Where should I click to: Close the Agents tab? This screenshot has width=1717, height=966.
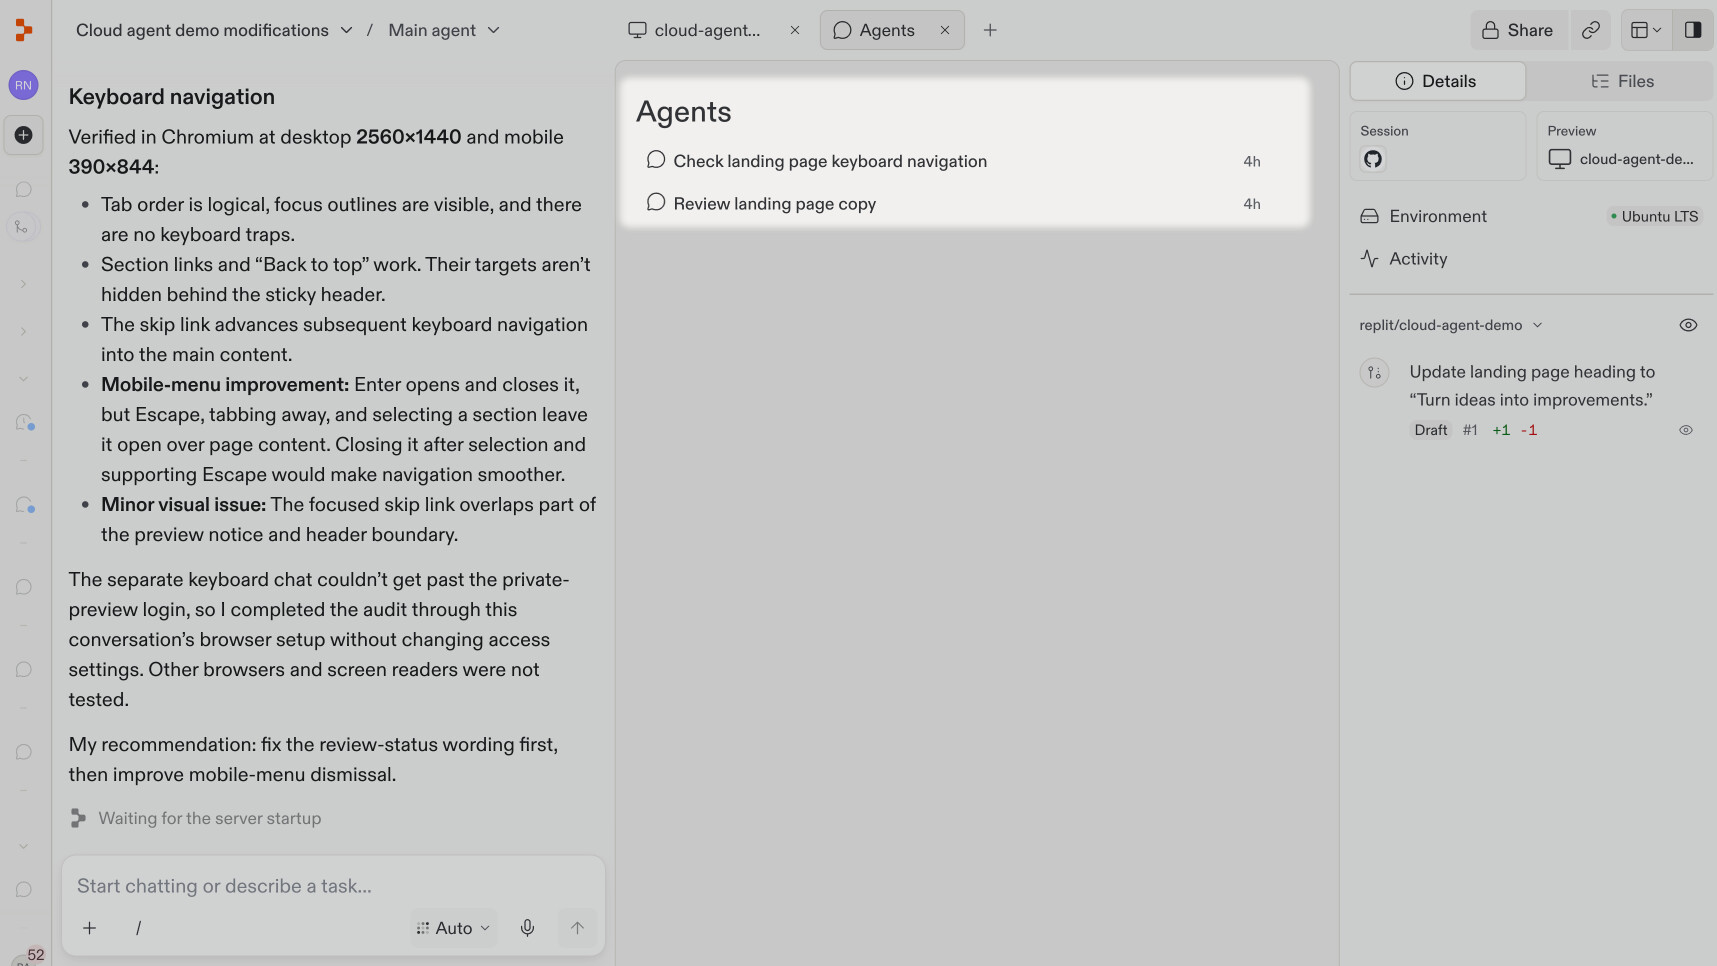(944, 30)
